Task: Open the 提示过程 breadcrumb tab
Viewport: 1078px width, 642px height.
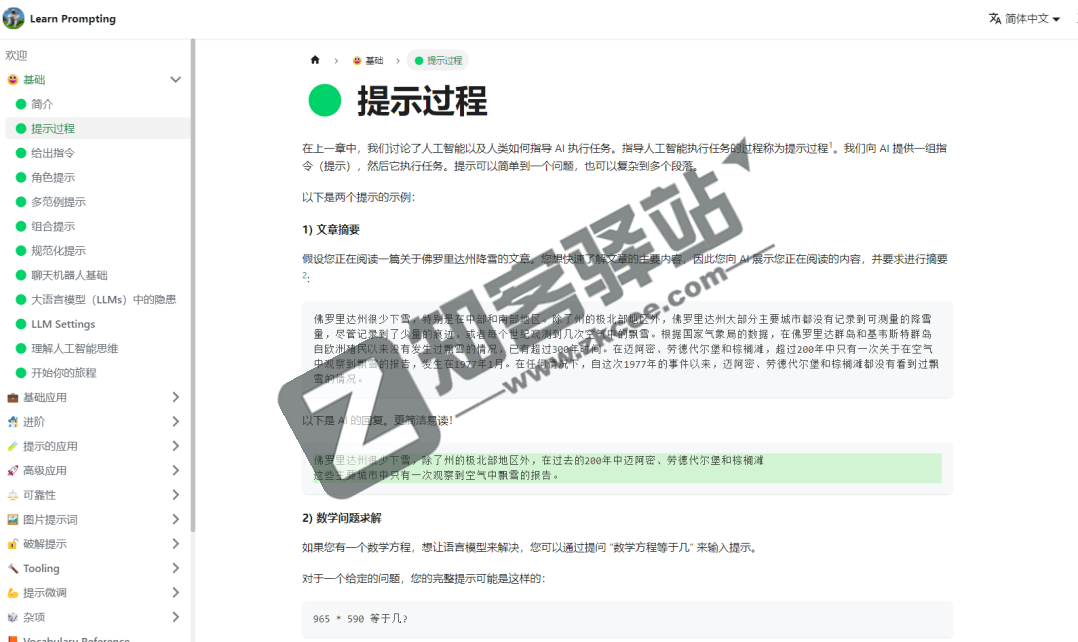Action: pyautogui.click(x=438, y=60)
